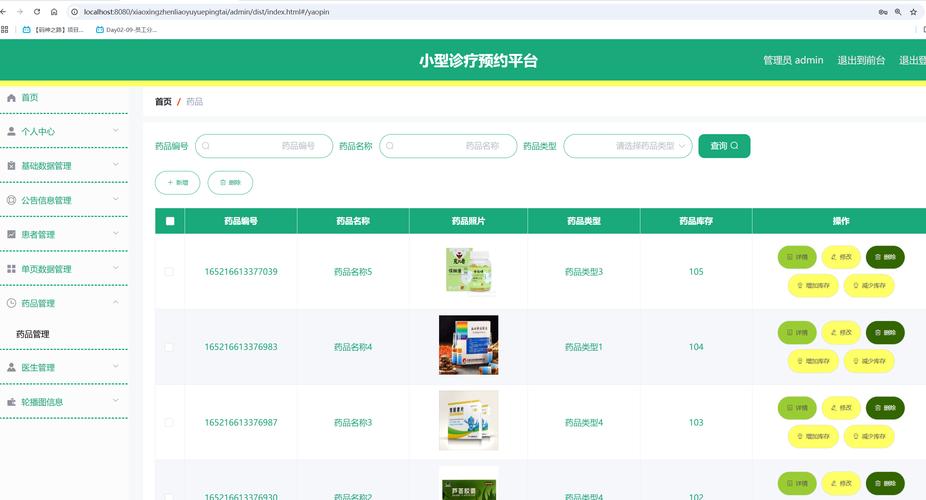Expand the 轮播图信息 sidebar menu

(x=116, y=401)
